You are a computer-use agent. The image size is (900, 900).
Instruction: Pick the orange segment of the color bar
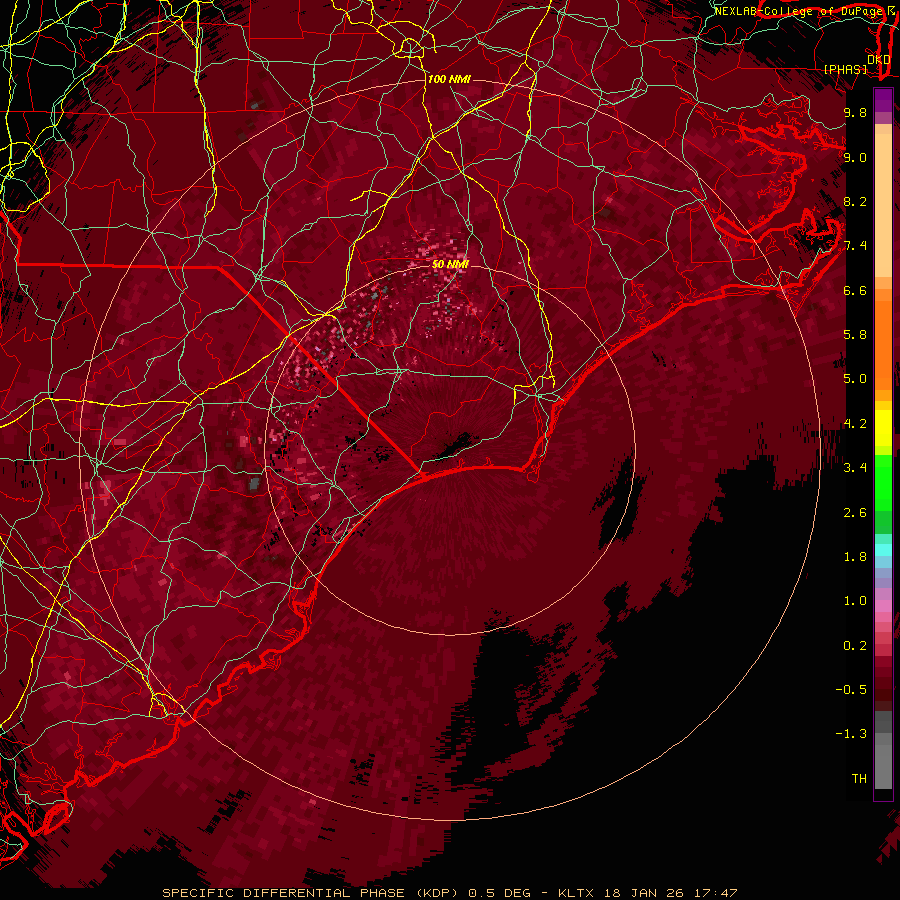[883, 344]
